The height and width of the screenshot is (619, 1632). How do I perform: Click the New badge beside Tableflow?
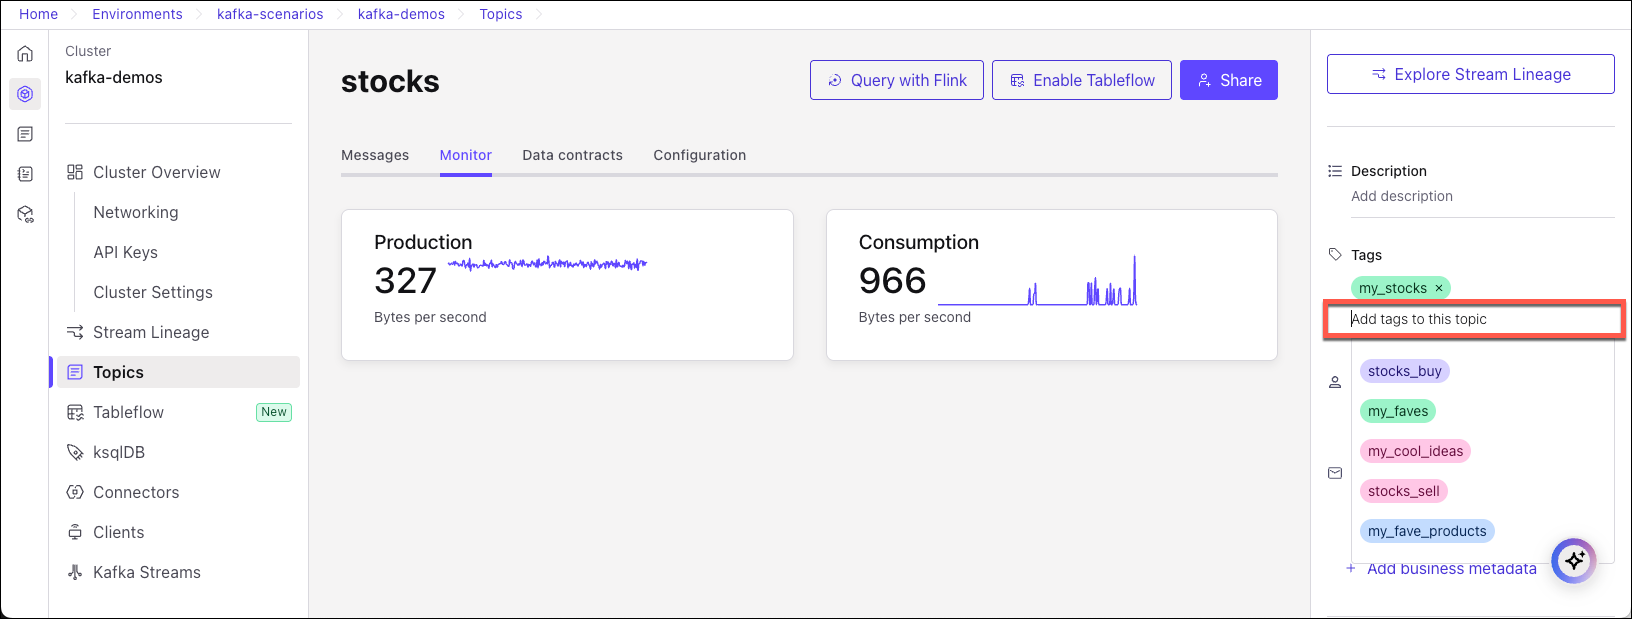pos(274,412)
